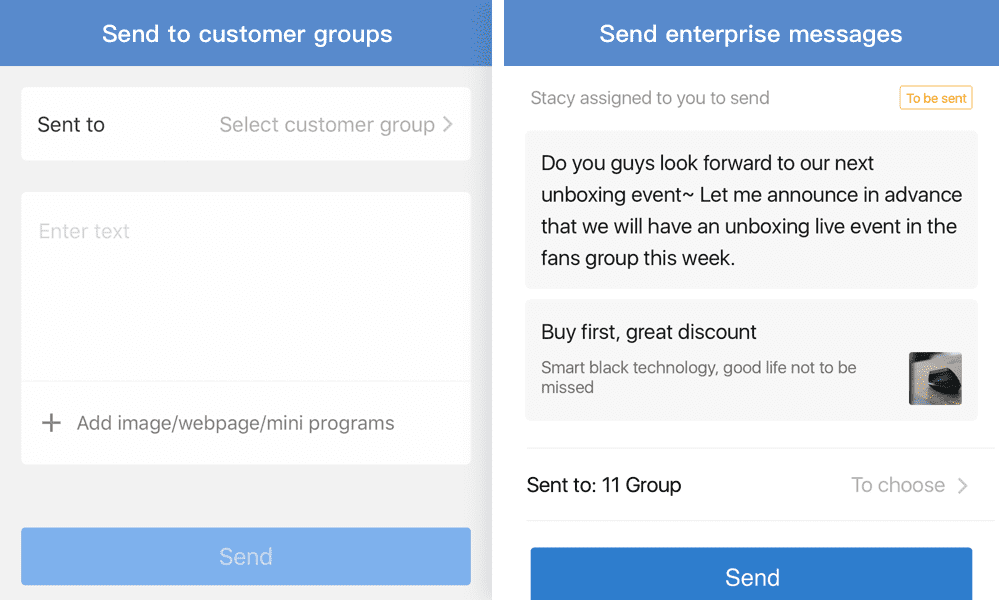Click the plus icon for adding attachments
999x600 pixels.
pos(51,423)
